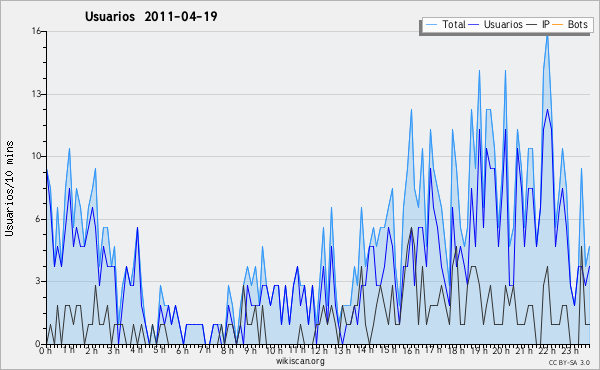
Task: Click the y-axis value 3
Action: [38, 281]
